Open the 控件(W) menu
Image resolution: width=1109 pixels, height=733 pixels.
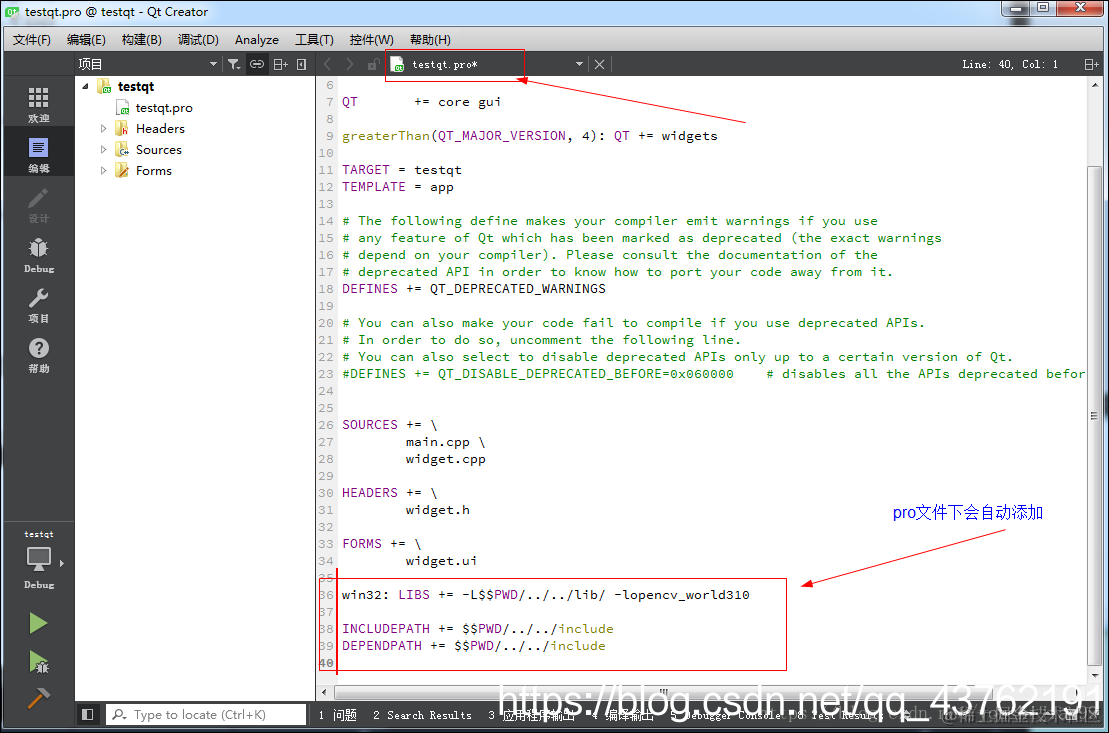(x=371, y=40)
